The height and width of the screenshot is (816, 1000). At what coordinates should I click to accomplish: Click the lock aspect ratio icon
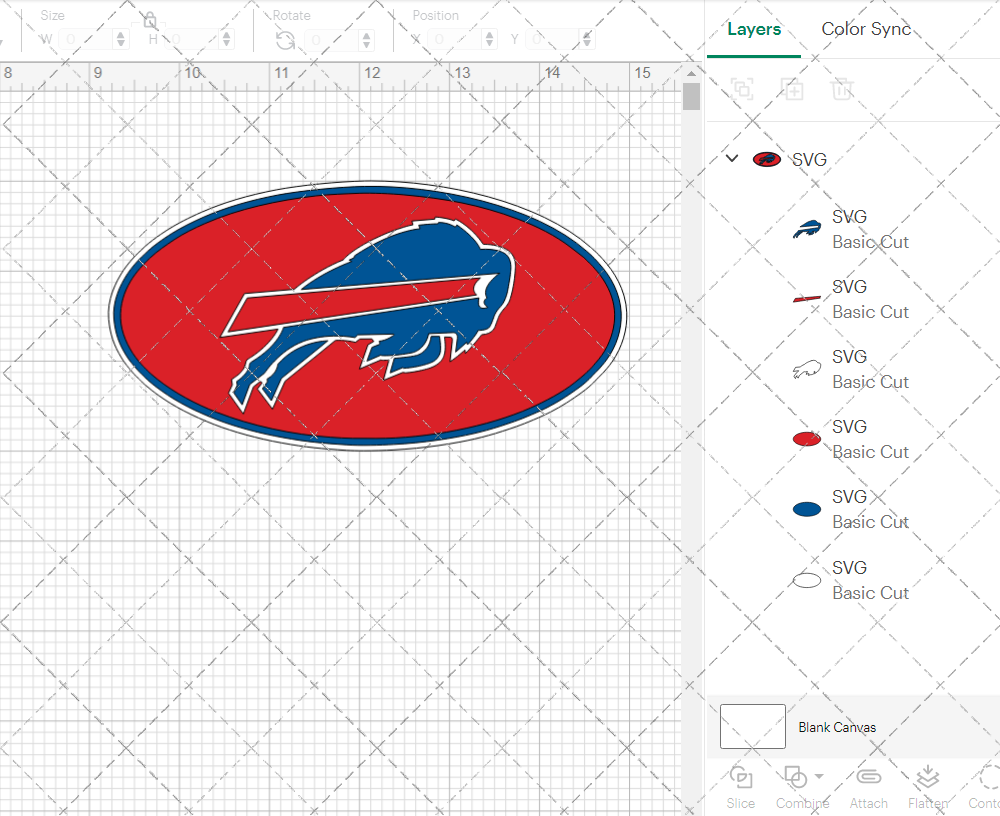tap(150, 20)
